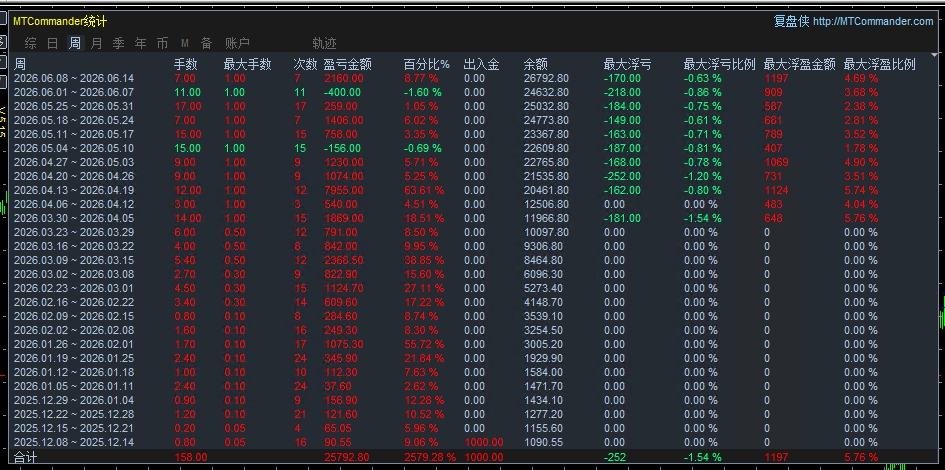Switch to the 综 summary tab
Screen dimensions: 945x470
tap(30, 43)
